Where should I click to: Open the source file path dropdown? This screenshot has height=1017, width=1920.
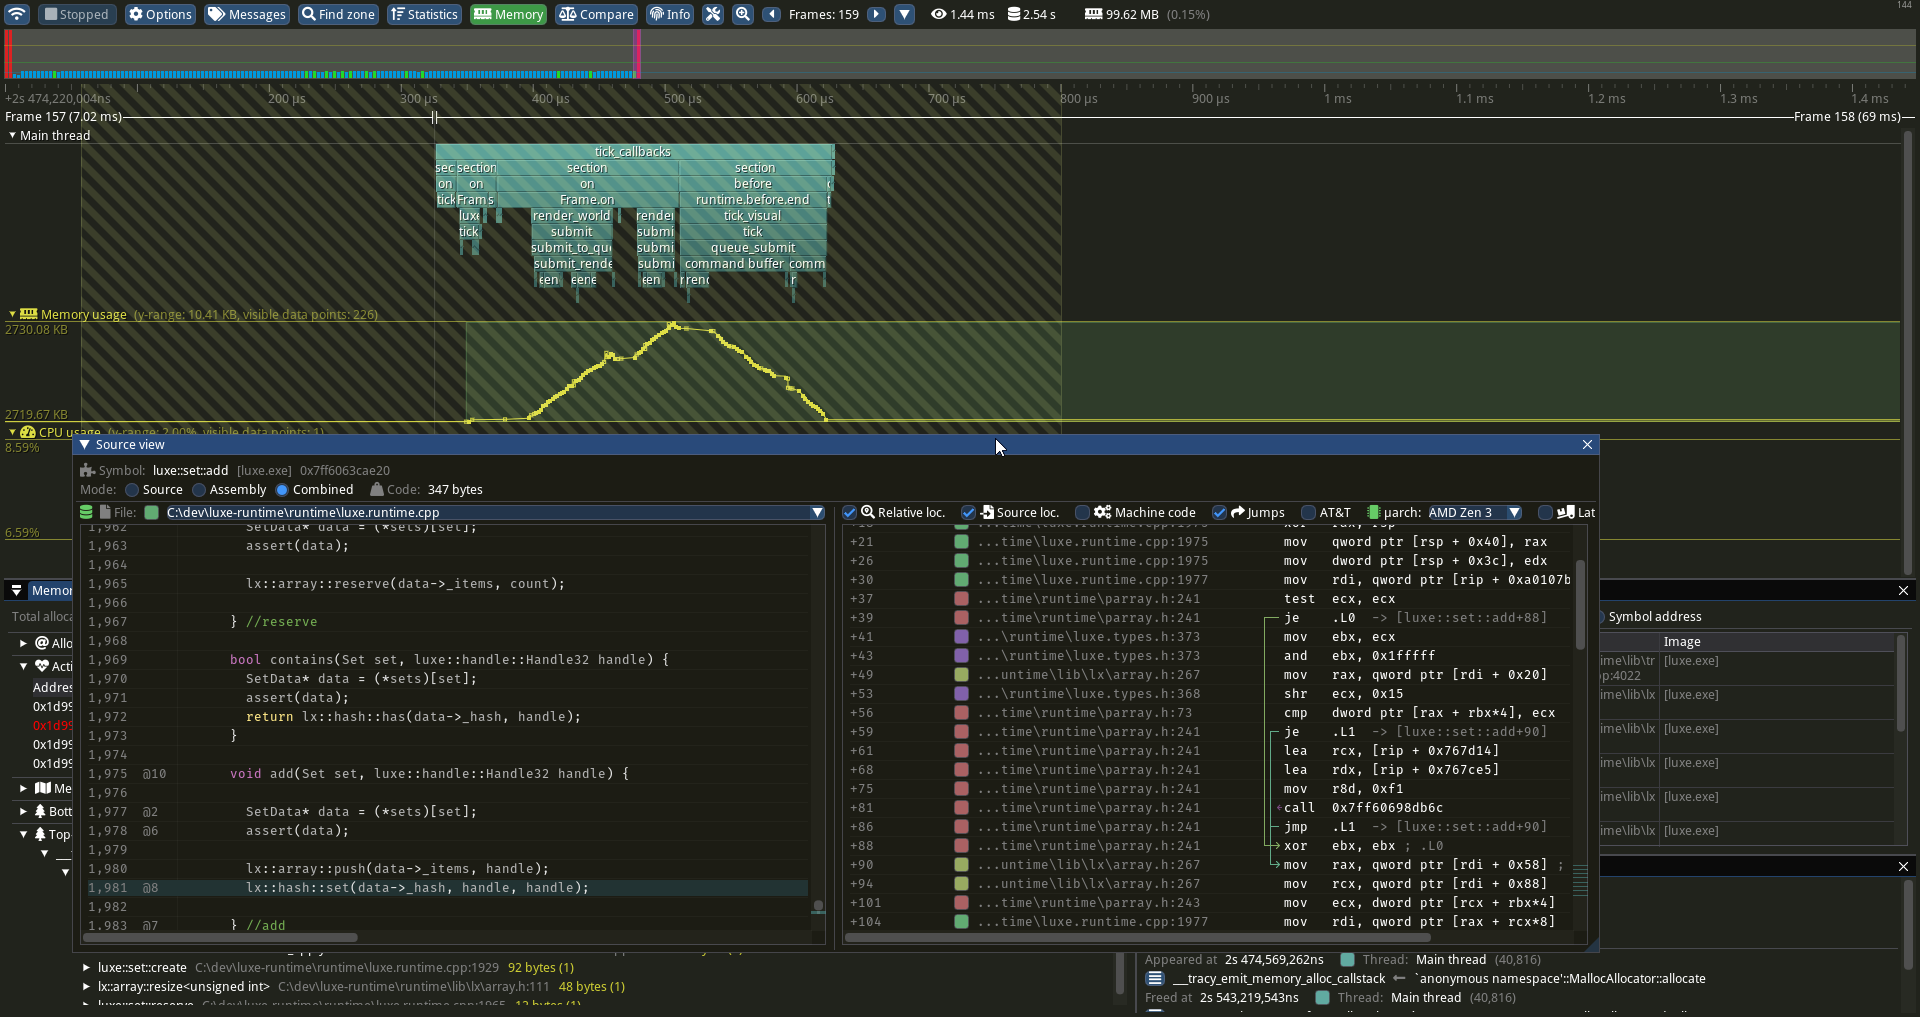pyautogui.click(x=818, y=512)
